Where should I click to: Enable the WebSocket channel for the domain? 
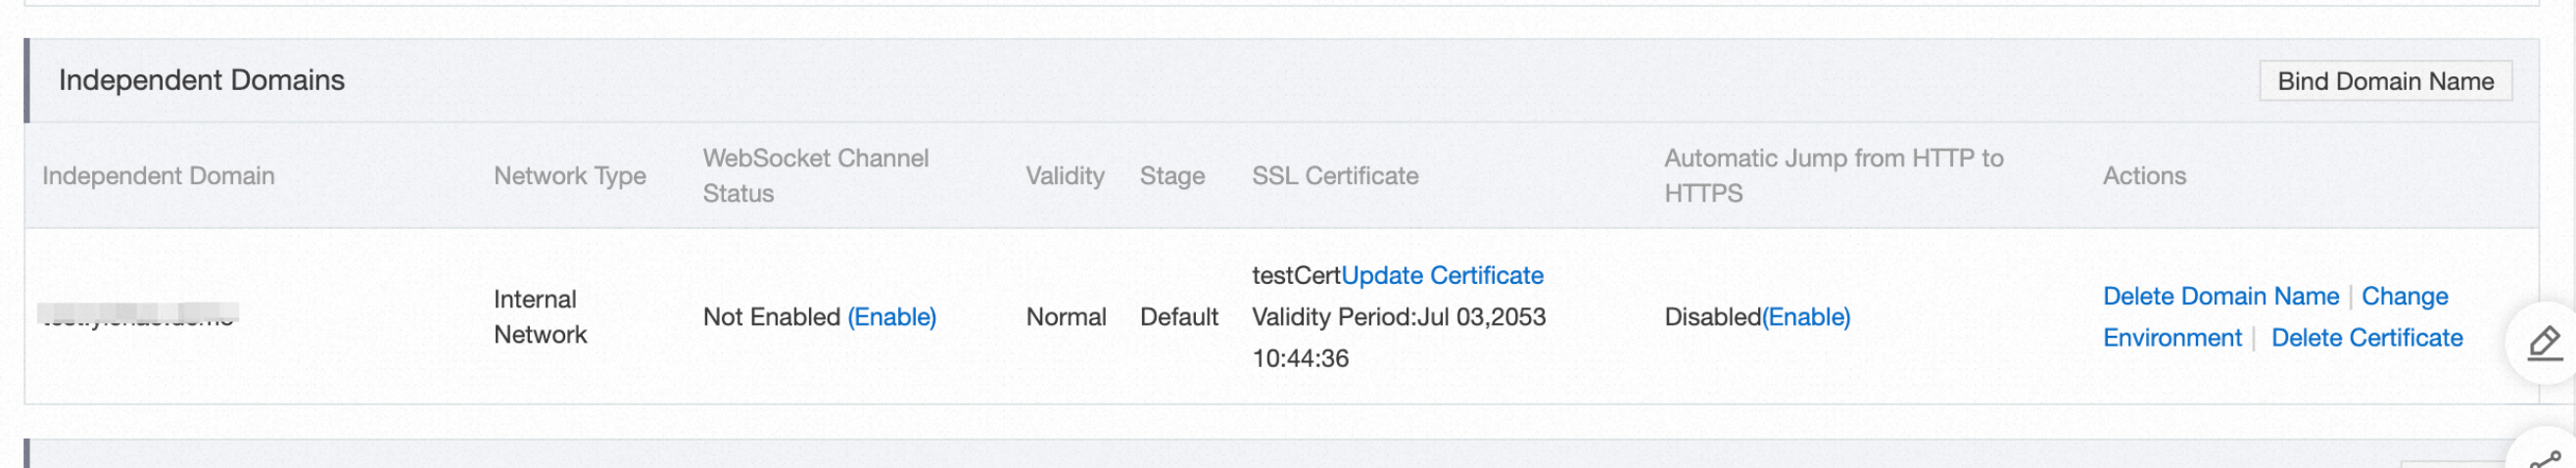coord(891,317)
